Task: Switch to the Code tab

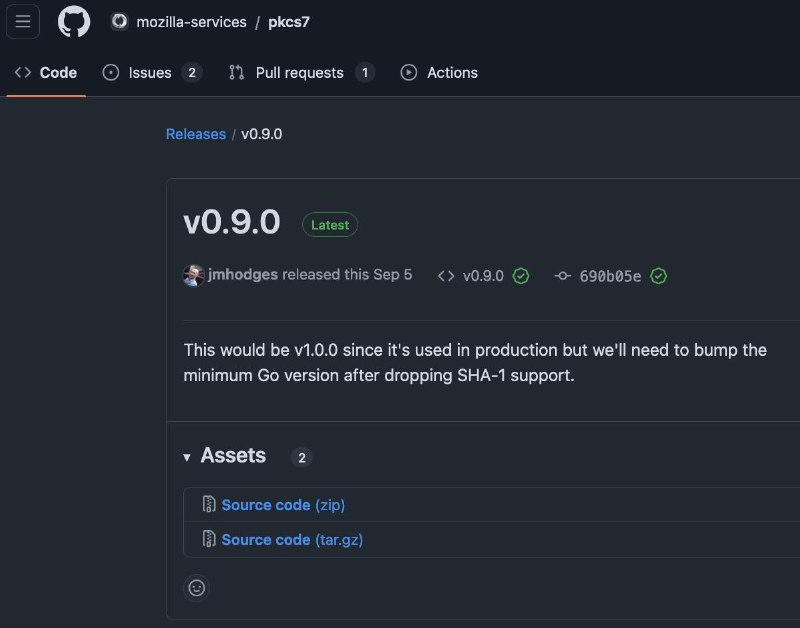Action: click(x=46, y=73)
